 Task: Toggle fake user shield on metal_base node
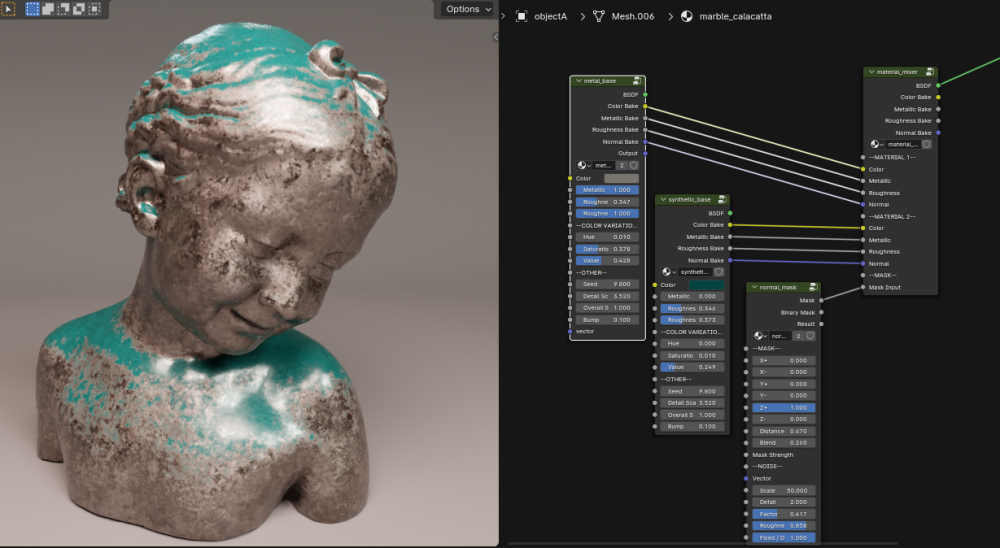(x=636, y=165)
